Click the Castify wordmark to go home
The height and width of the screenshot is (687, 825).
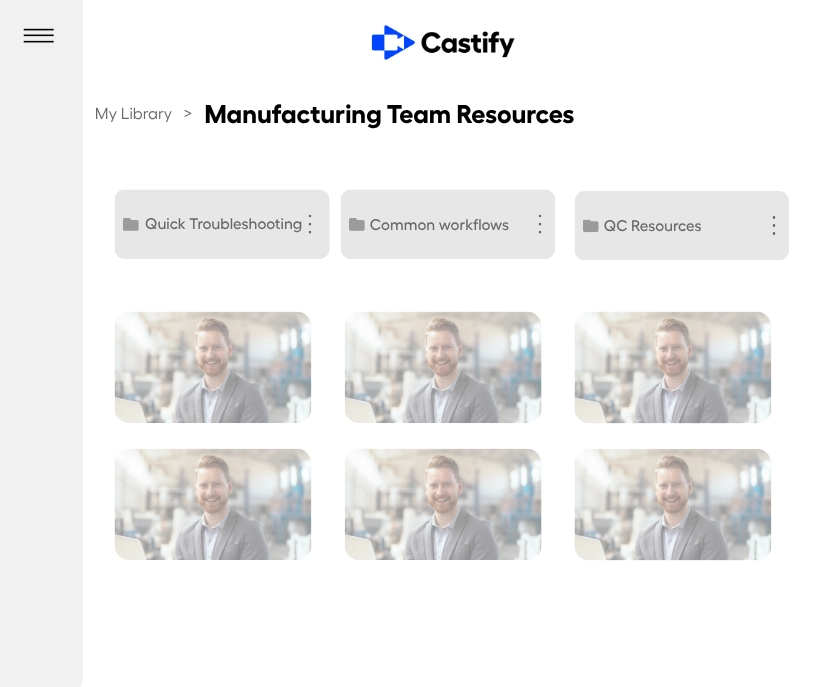469,43
